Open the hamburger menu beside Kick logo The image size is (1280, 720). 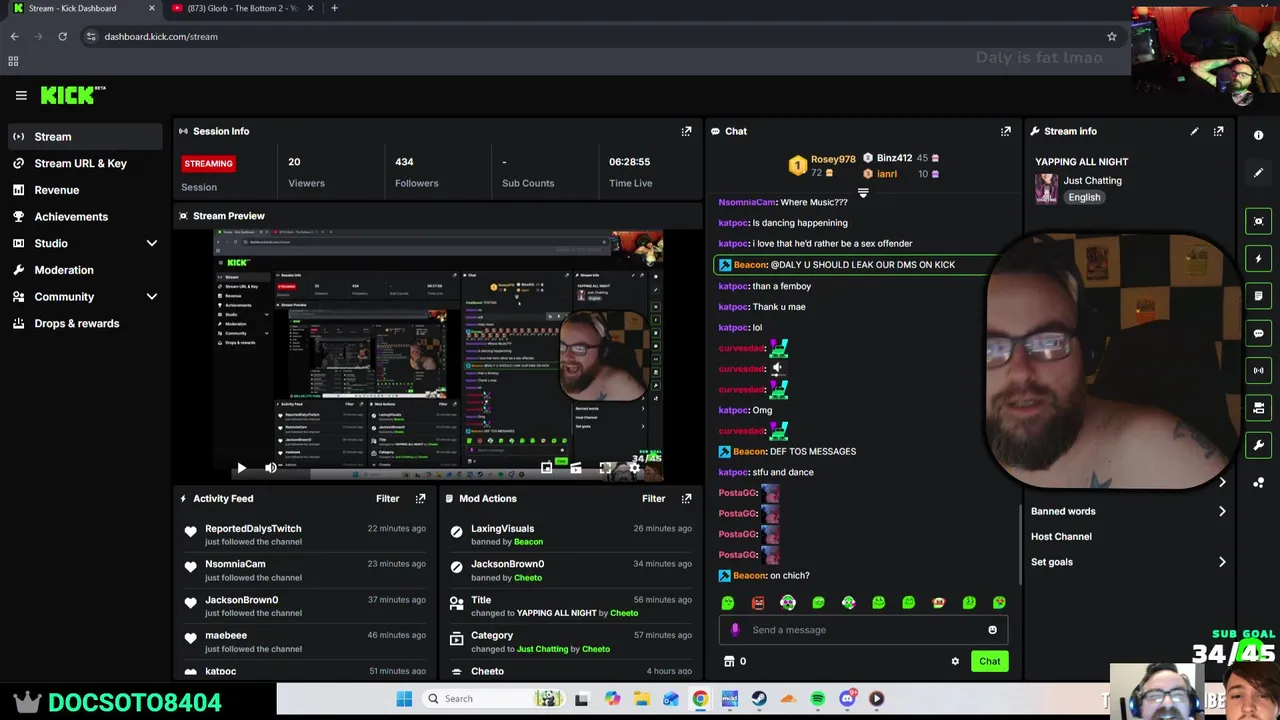[x=21, y=95]
